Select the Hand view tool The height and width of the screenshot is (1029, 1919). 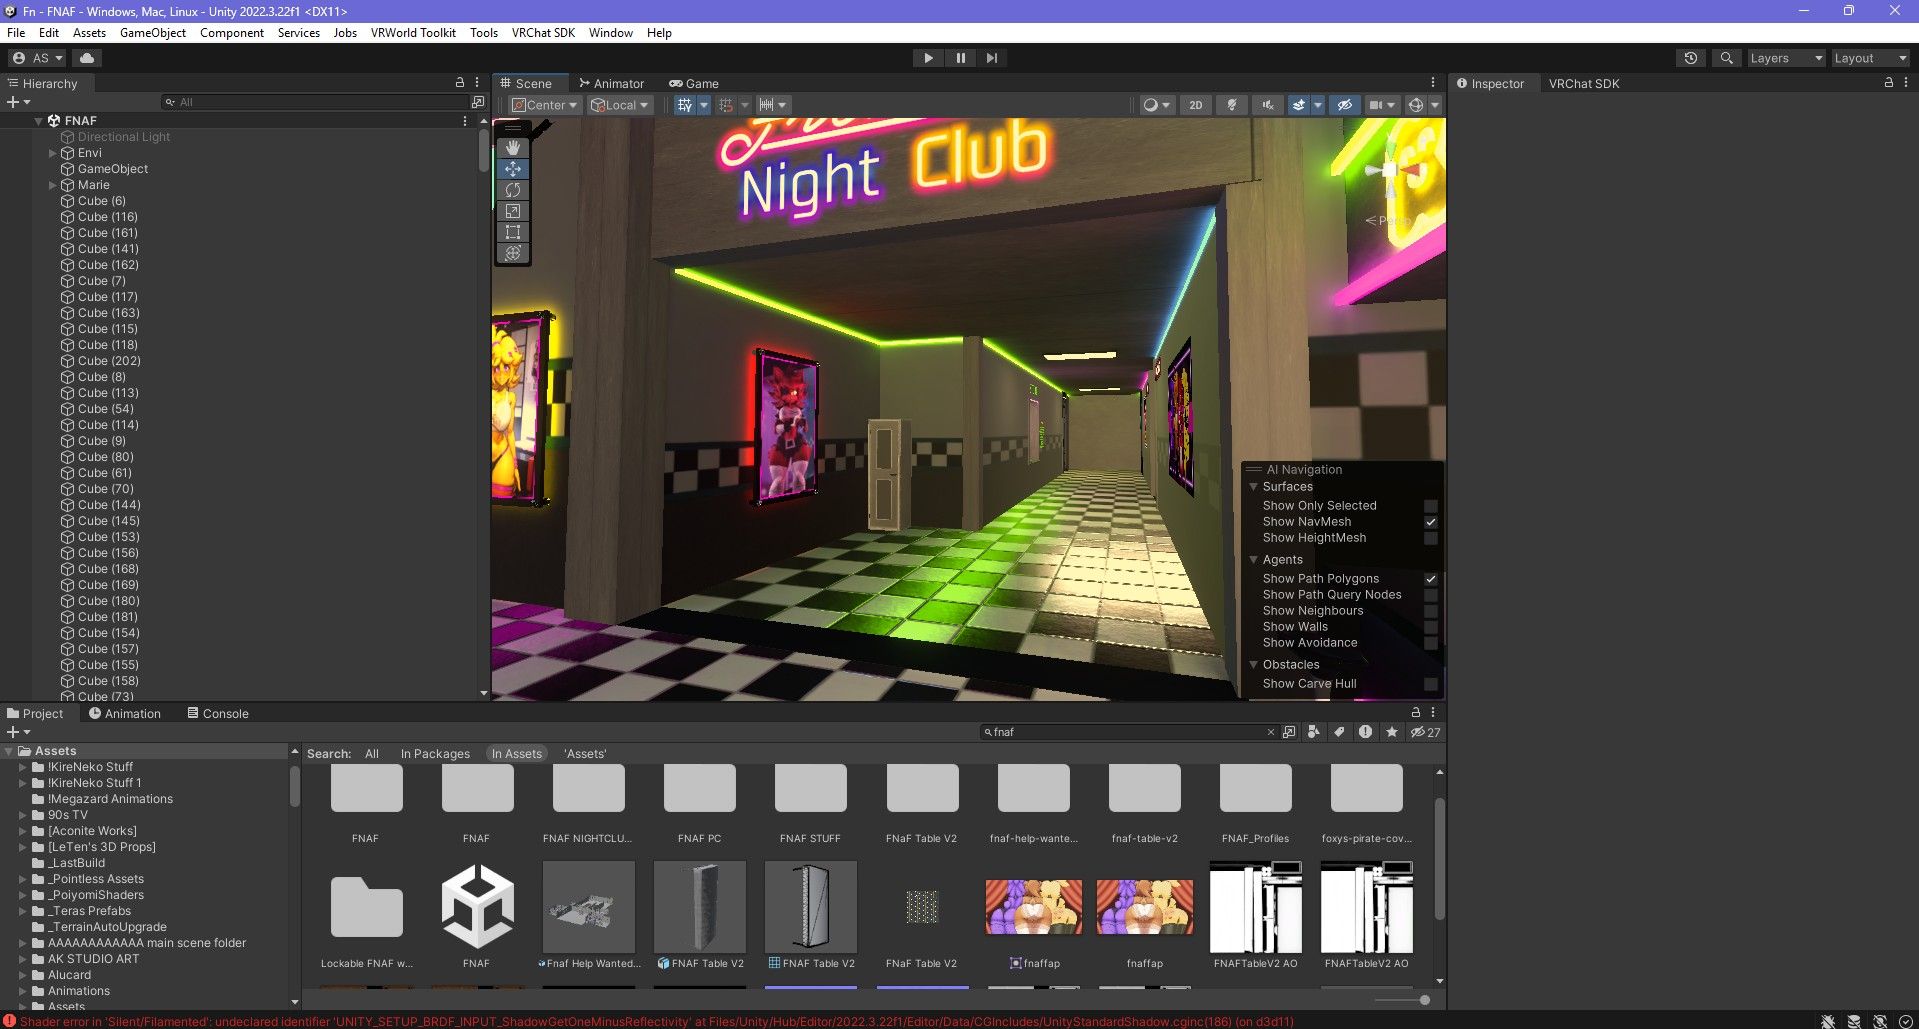(x=513, y=148)
